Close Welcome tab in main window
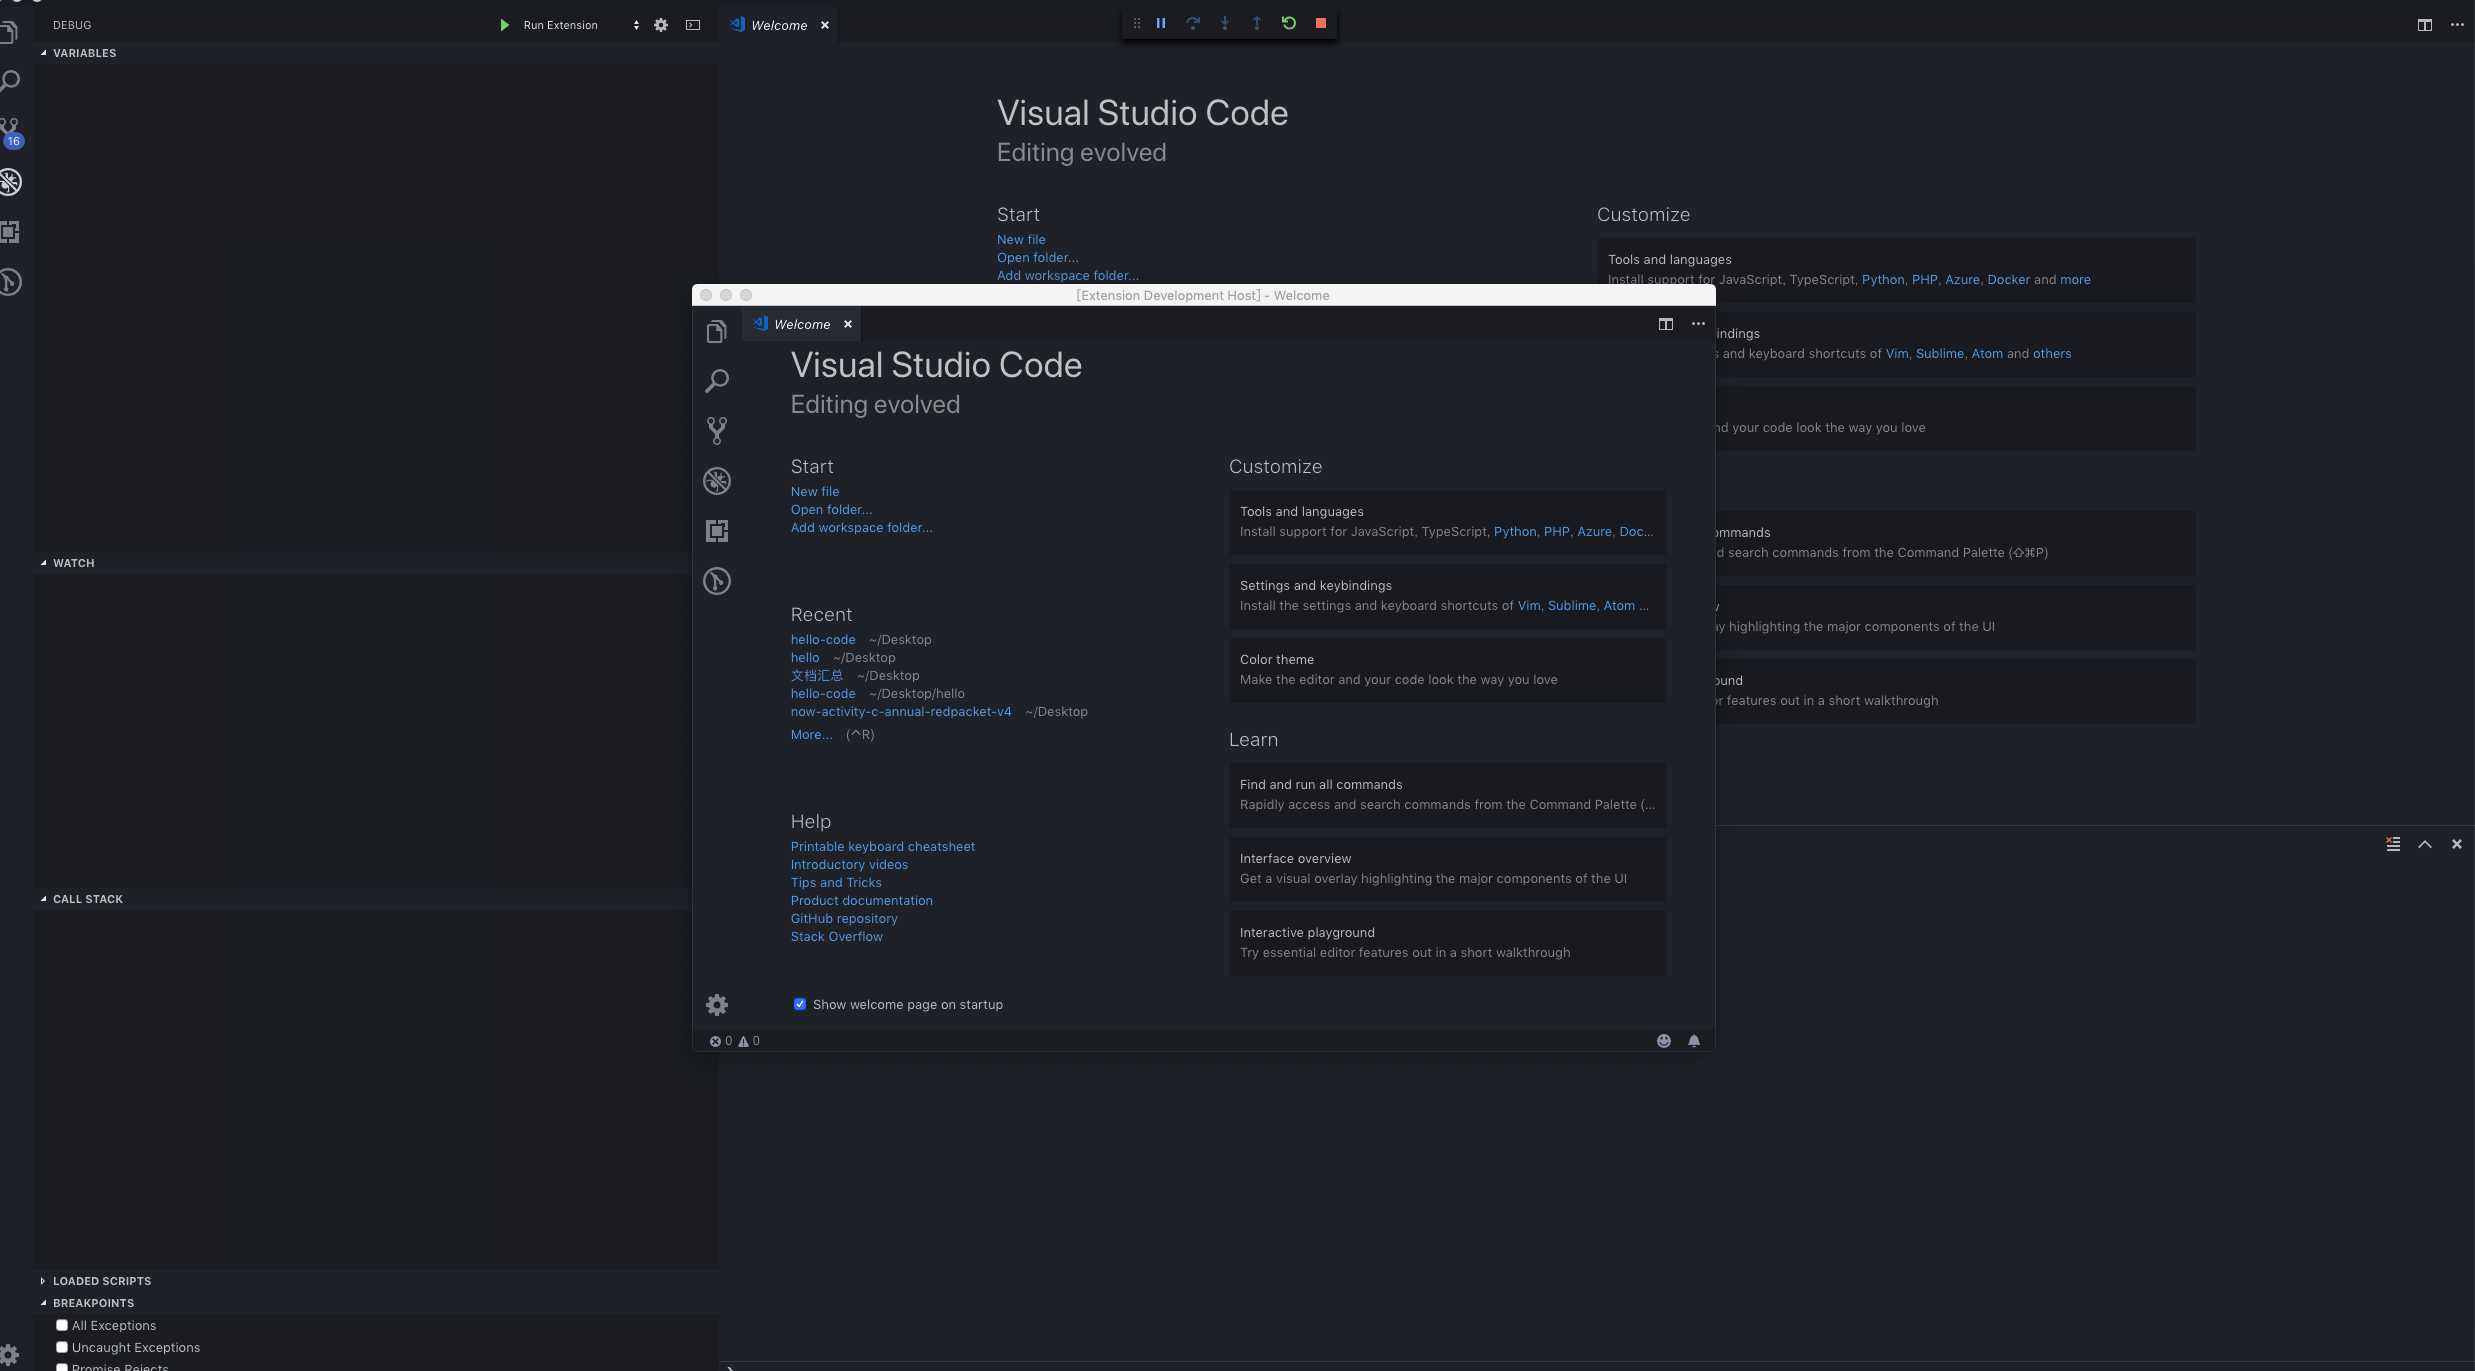 [x=825, y=25]
